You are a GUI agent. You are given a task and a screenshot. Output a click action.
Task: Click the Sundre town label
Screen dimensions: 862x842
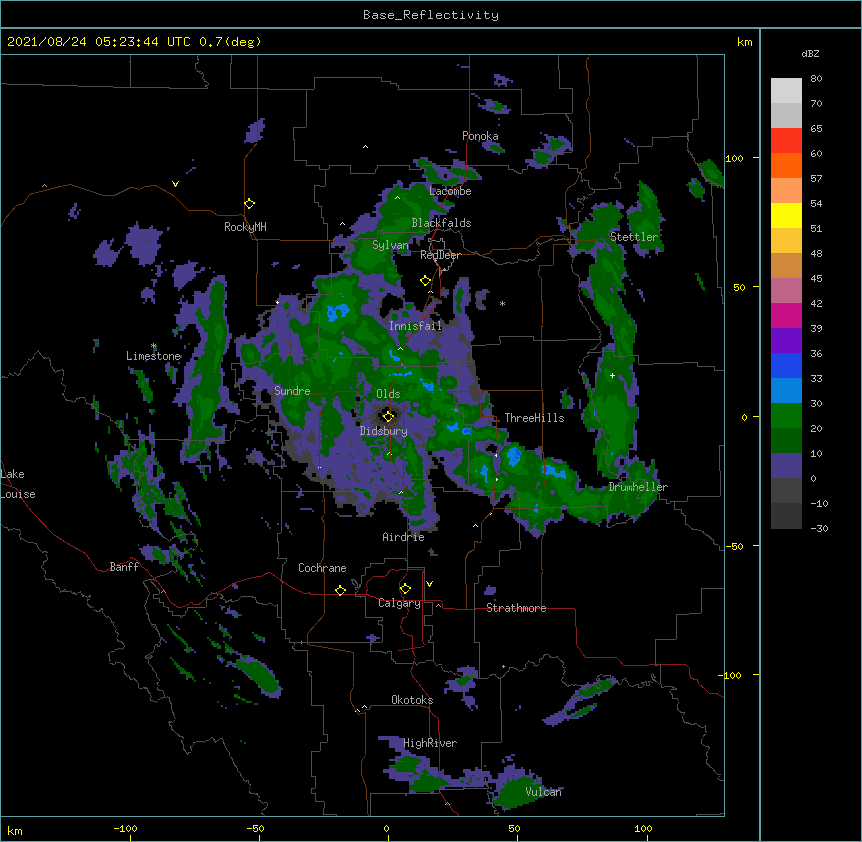pos(292,391)
